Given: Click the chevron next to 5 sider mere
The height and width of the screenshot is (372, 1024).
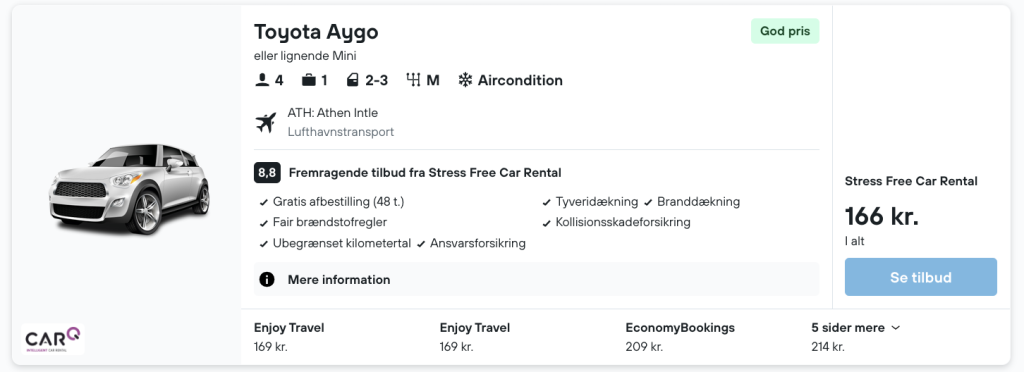Looking at the screenshot, I should (x=895, y=328).
